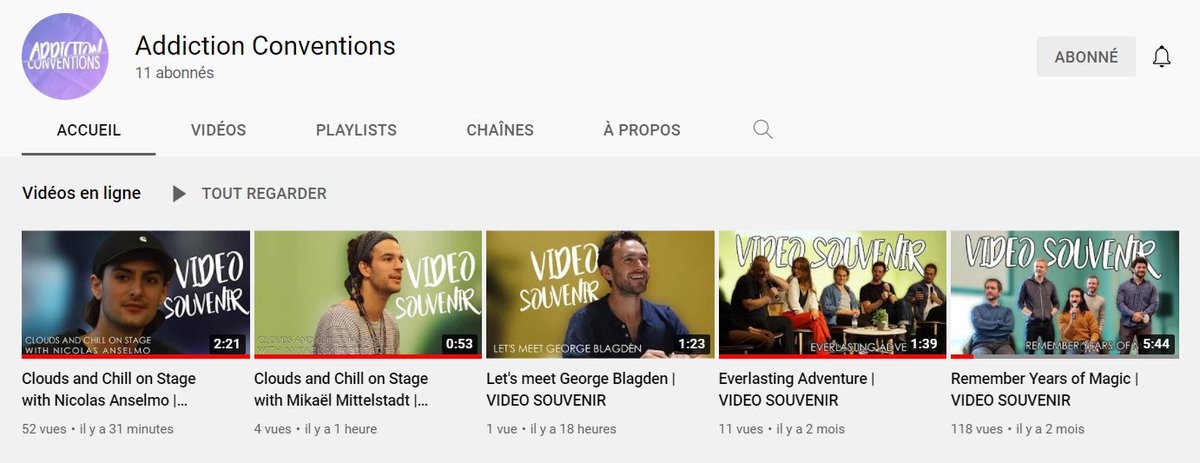Click title 'Clouds and Chill on Stage with Mikaël Mittelstadt'

click(341, 390)
